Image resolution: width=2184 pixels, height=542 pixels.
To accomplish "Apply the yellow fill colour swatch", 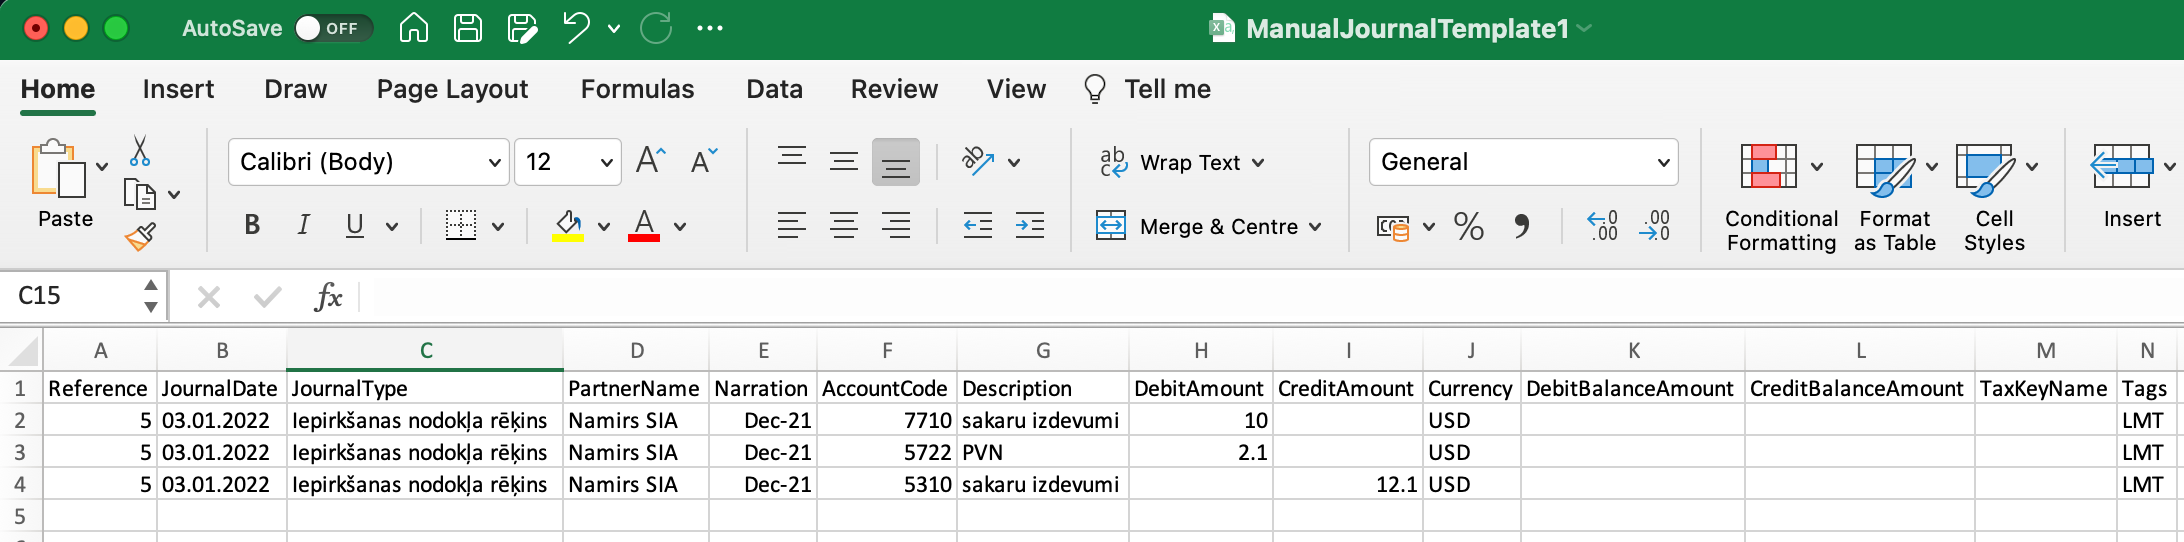I will pyautogui.click(x=568, y=226).
